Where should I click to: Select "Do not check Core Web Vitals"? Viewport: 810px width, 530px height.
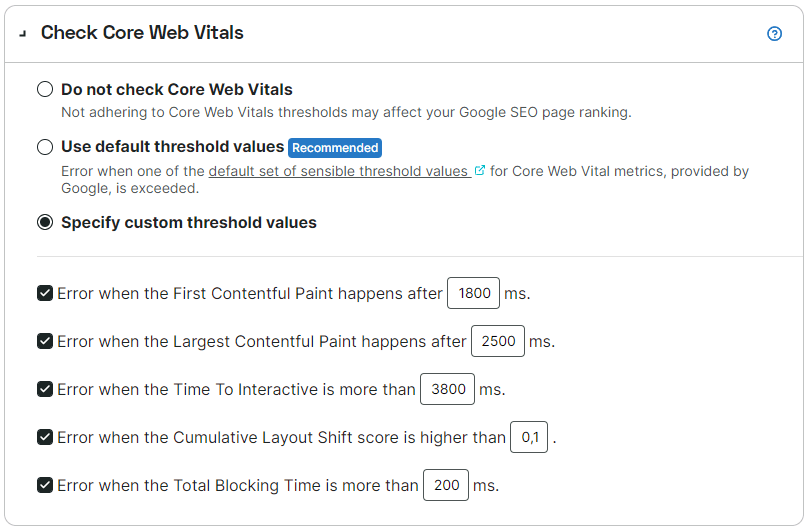pyautogui.click(x=45, y=89)
